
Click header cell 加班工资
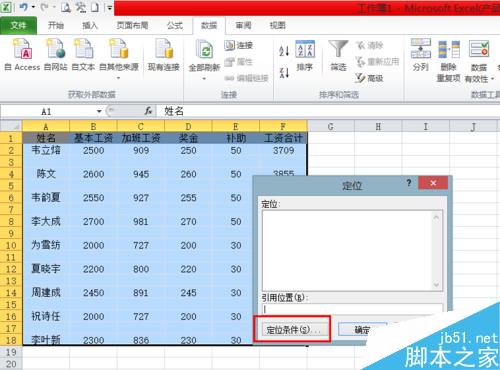point(141,138)
